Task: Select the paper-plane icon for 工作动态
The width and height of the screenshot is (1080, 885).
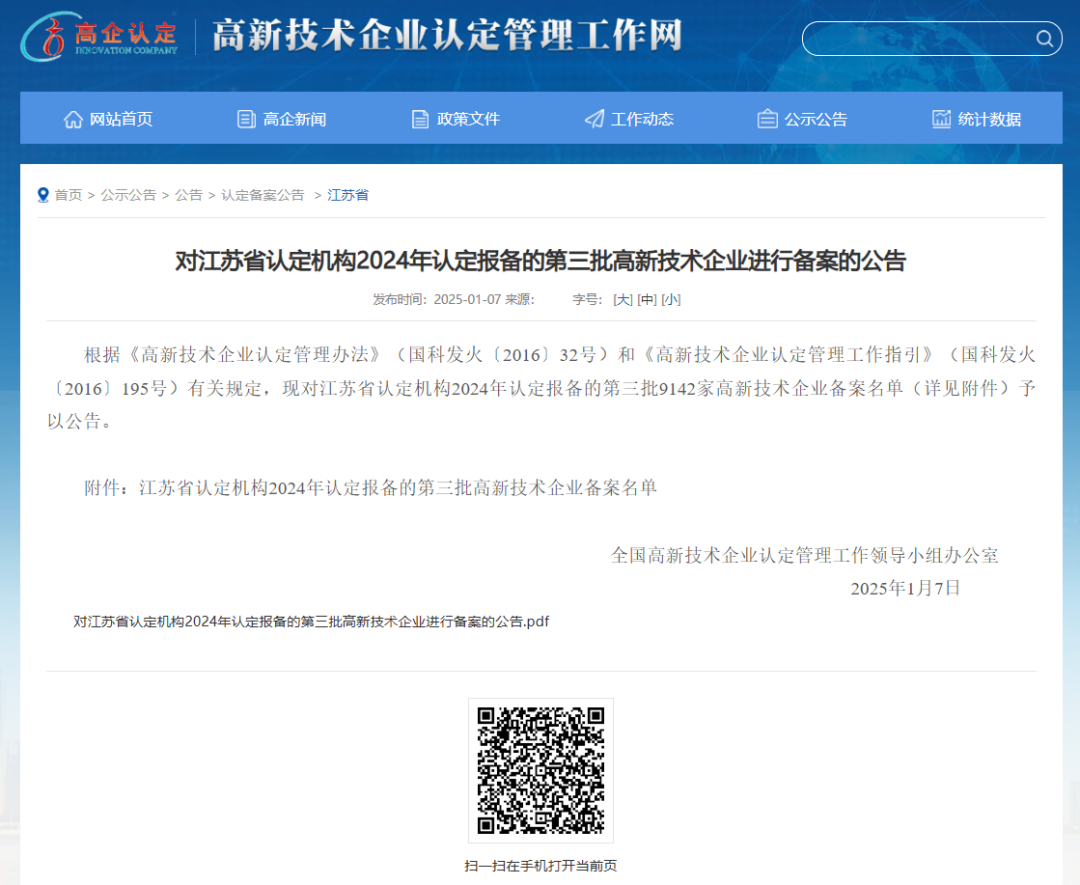Action: tap(594, 118)
